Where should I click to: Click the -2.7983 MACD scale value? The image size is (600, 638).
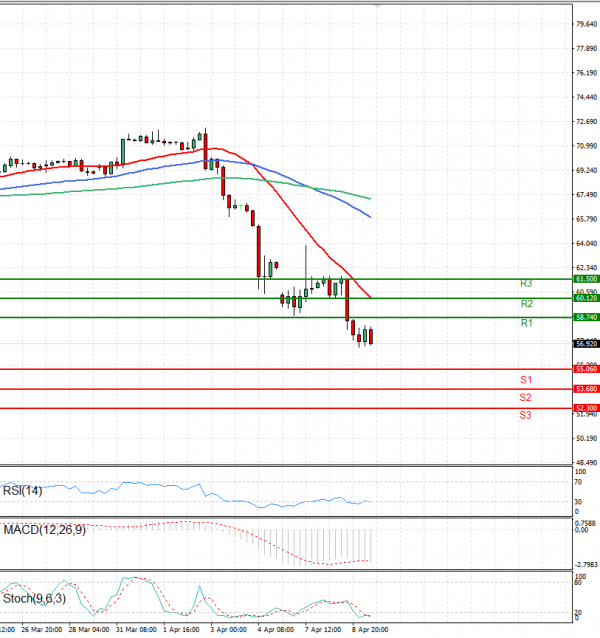click(586, 564)
